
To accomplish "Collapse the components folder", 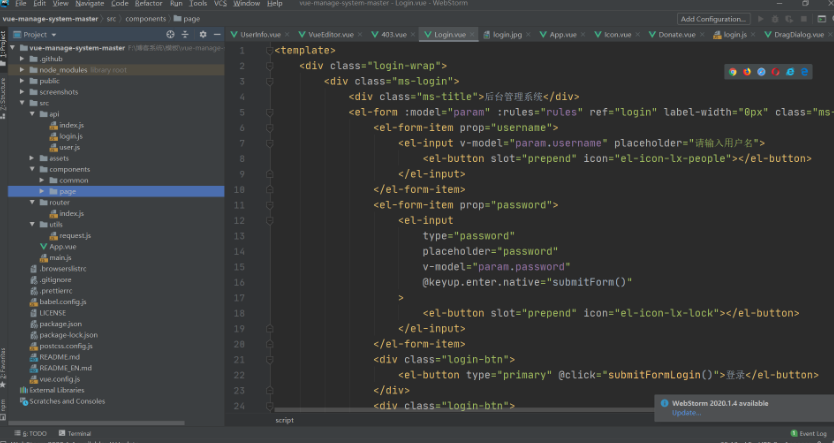I will click(32, 169).
